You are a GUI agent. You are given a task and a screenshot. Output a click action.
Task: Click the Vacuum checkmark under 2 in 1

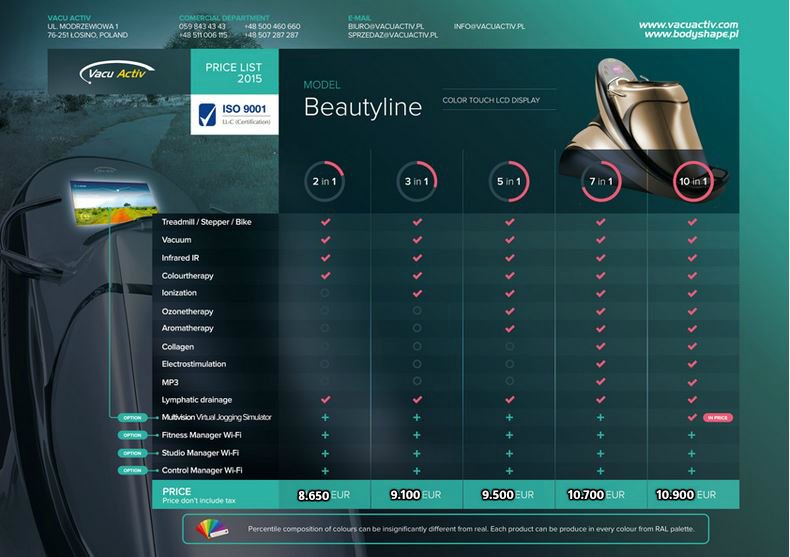pos(325,240)
